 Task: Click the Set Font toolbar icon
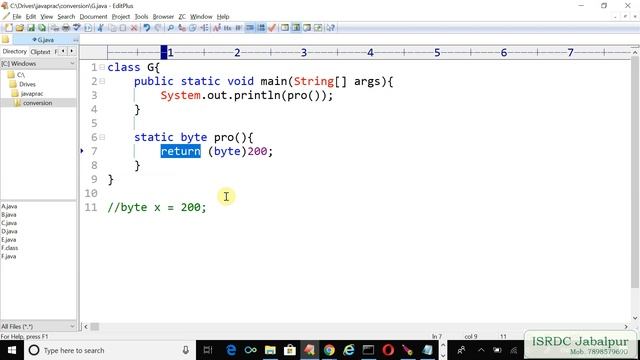[217, 28]
